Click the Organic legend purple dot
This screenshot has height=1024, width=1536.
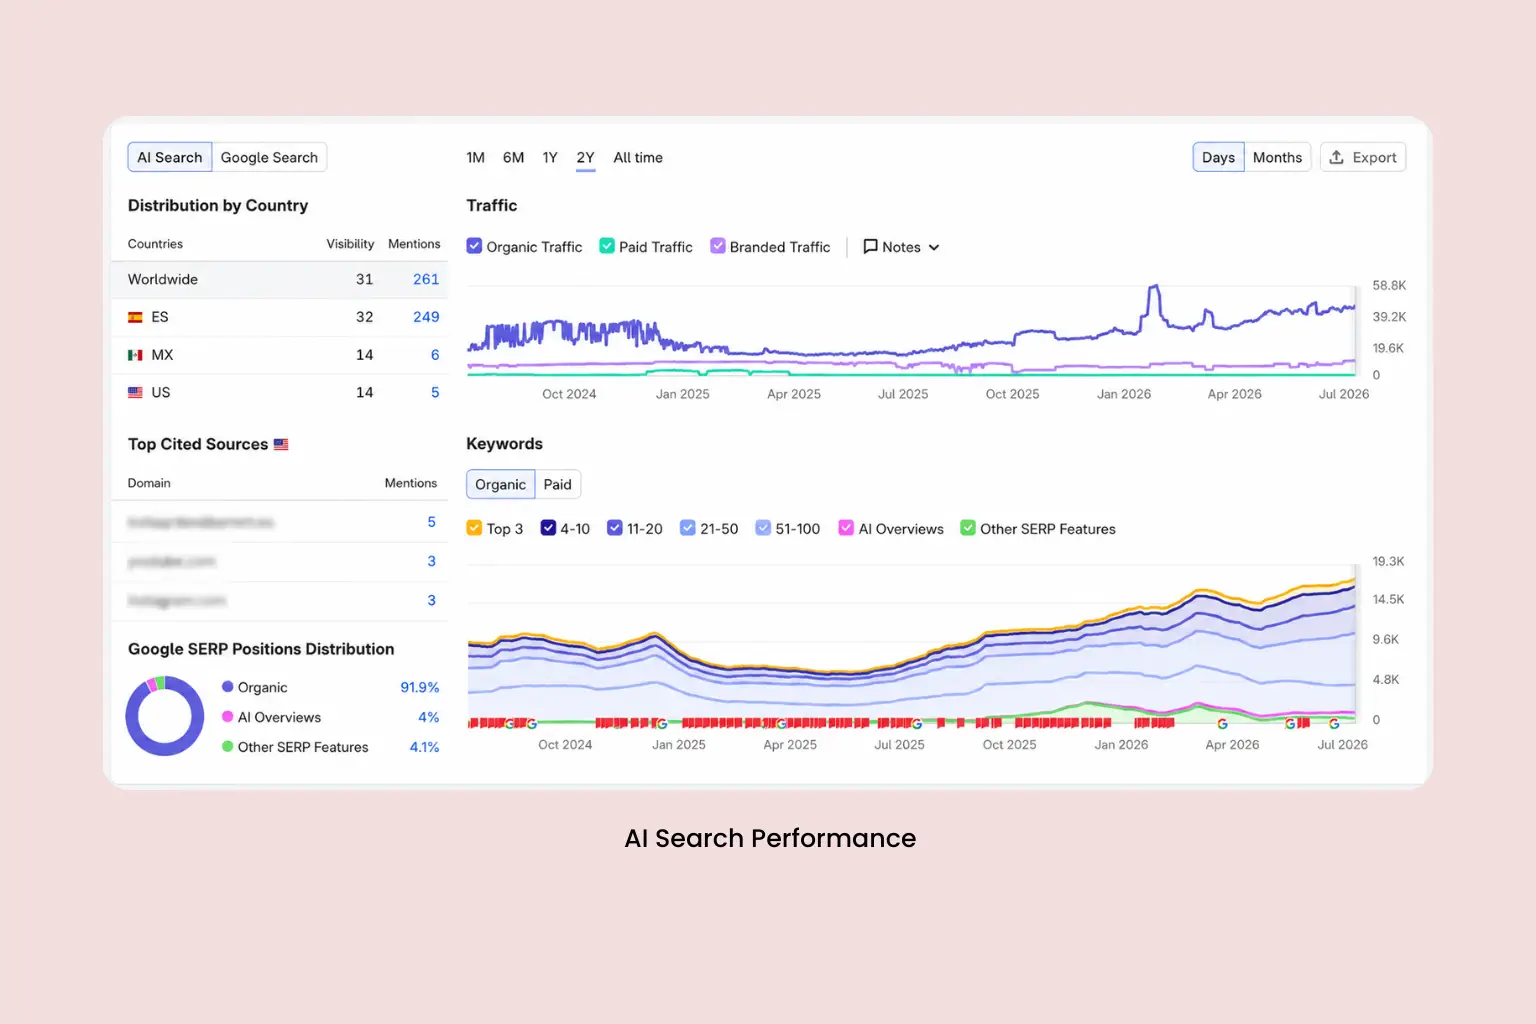click(228, 686)
